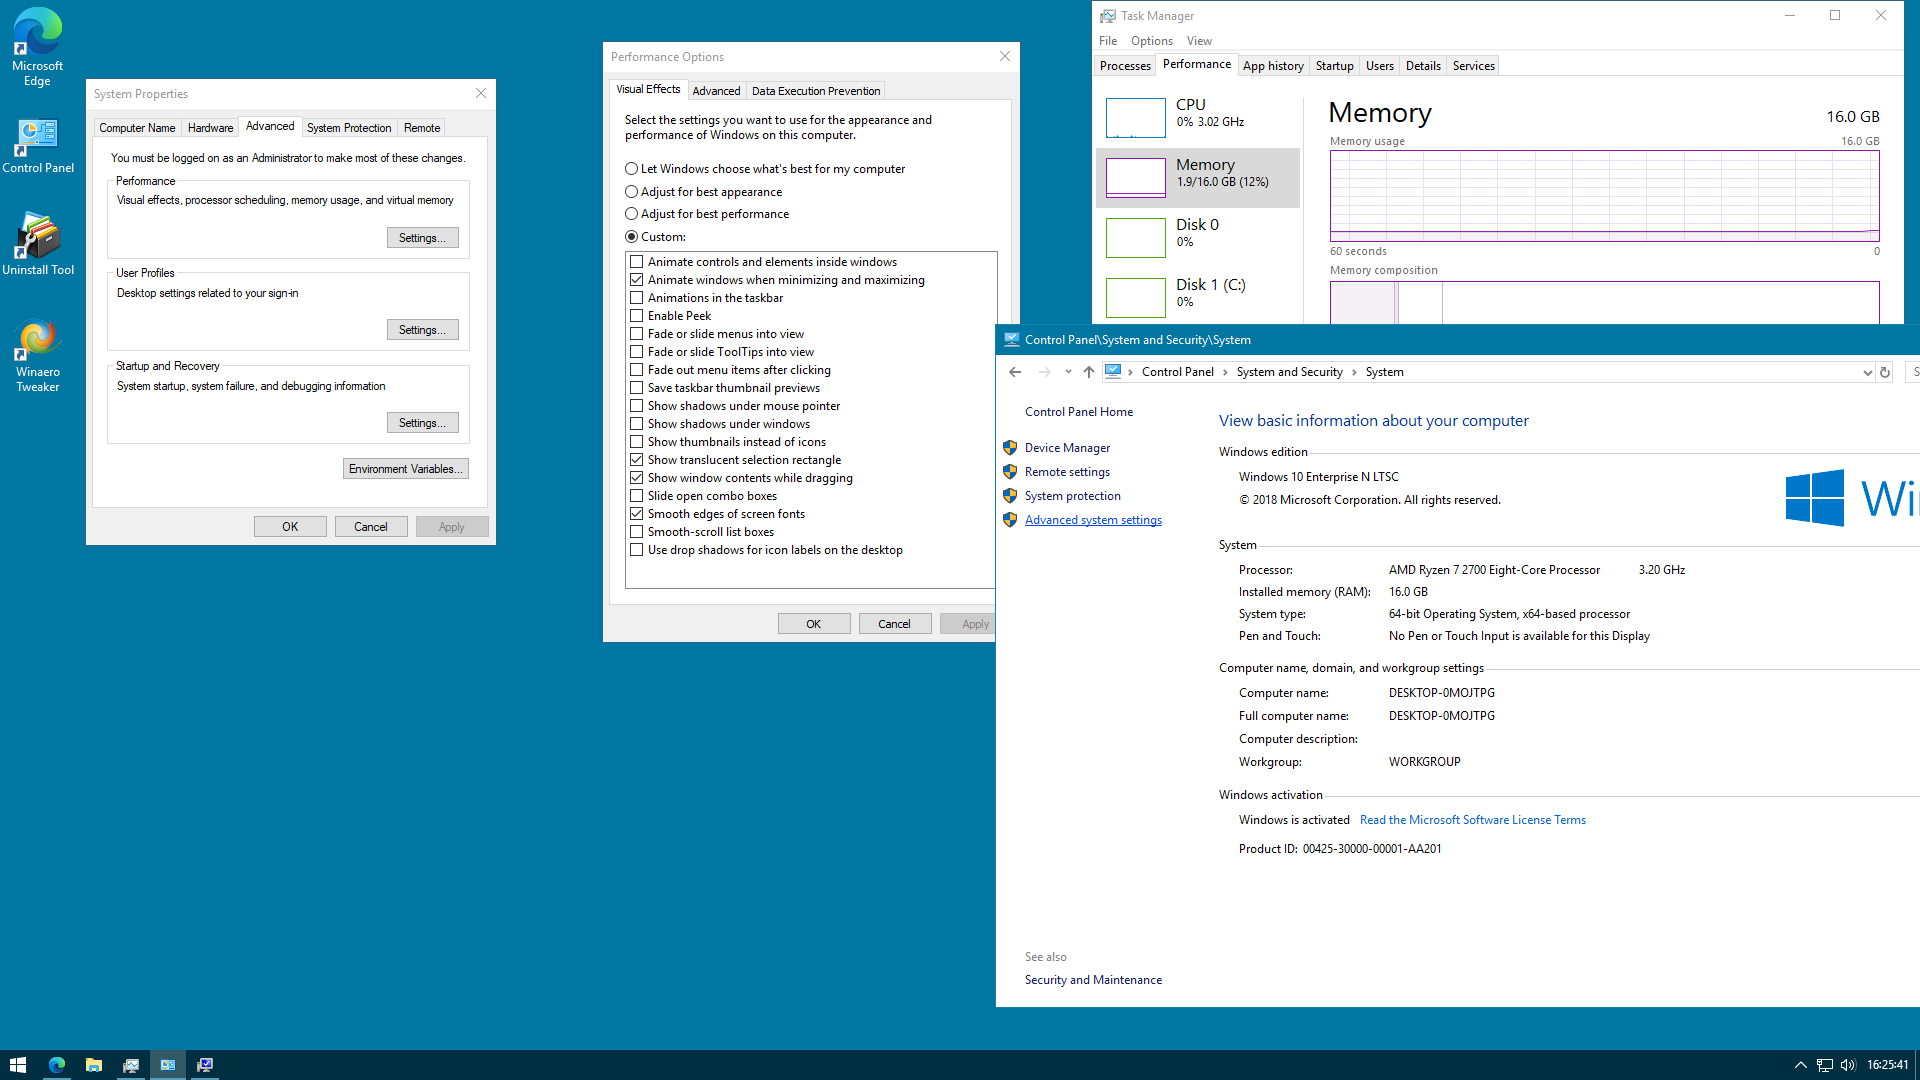The width and height of the screenshot is (1920, 1080).
Task: Read the Microsoft Software License Terms
Action: (1472, 820)
